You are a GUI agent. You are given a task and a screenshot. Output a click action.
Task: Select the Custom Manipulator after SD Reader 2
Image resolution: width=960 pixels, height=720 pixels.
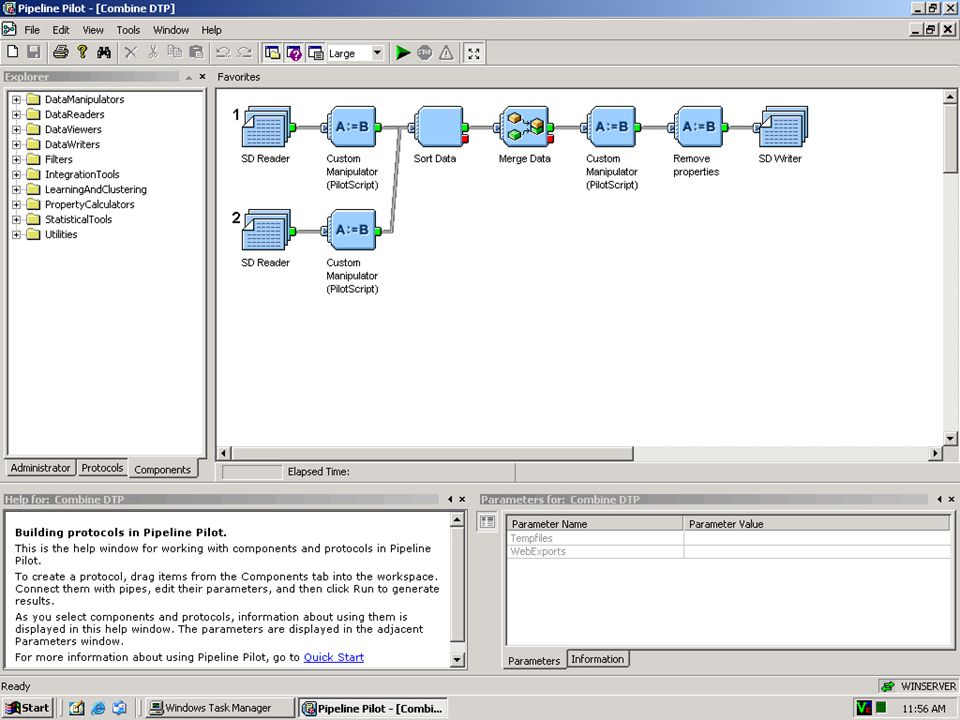pos(352,231)
